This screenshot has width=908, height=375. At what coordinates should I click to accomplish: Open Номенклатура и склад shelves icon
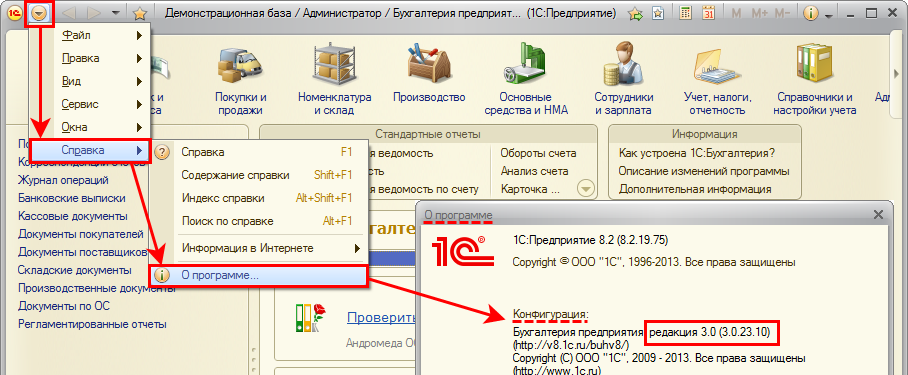(x=334, y=64)
